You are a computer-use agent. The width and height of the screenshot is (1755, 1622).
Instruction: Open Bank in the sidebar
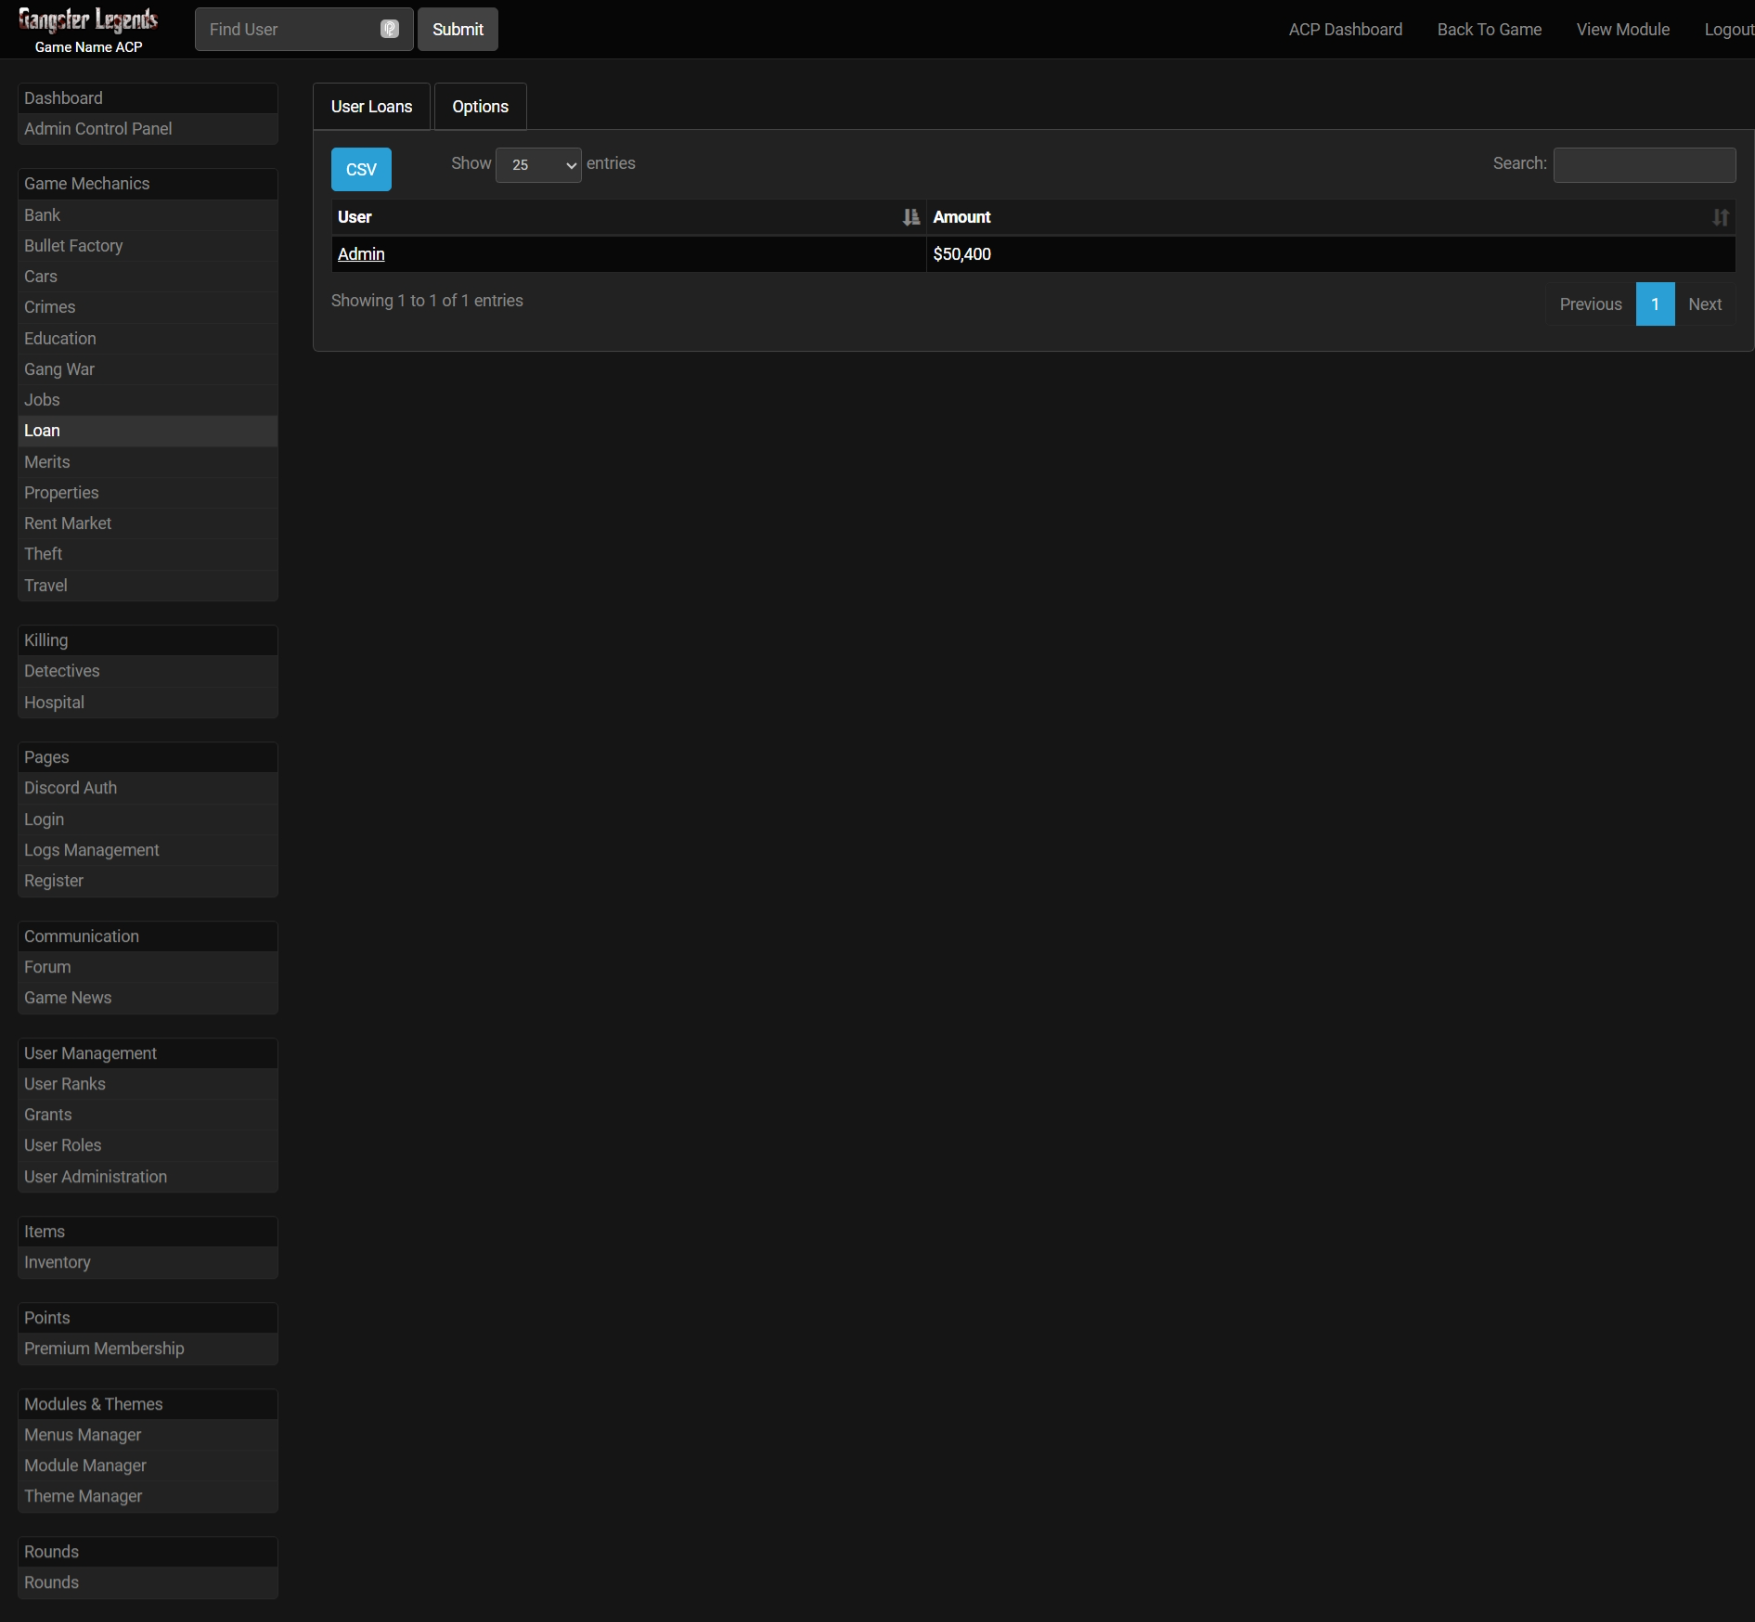42,215
